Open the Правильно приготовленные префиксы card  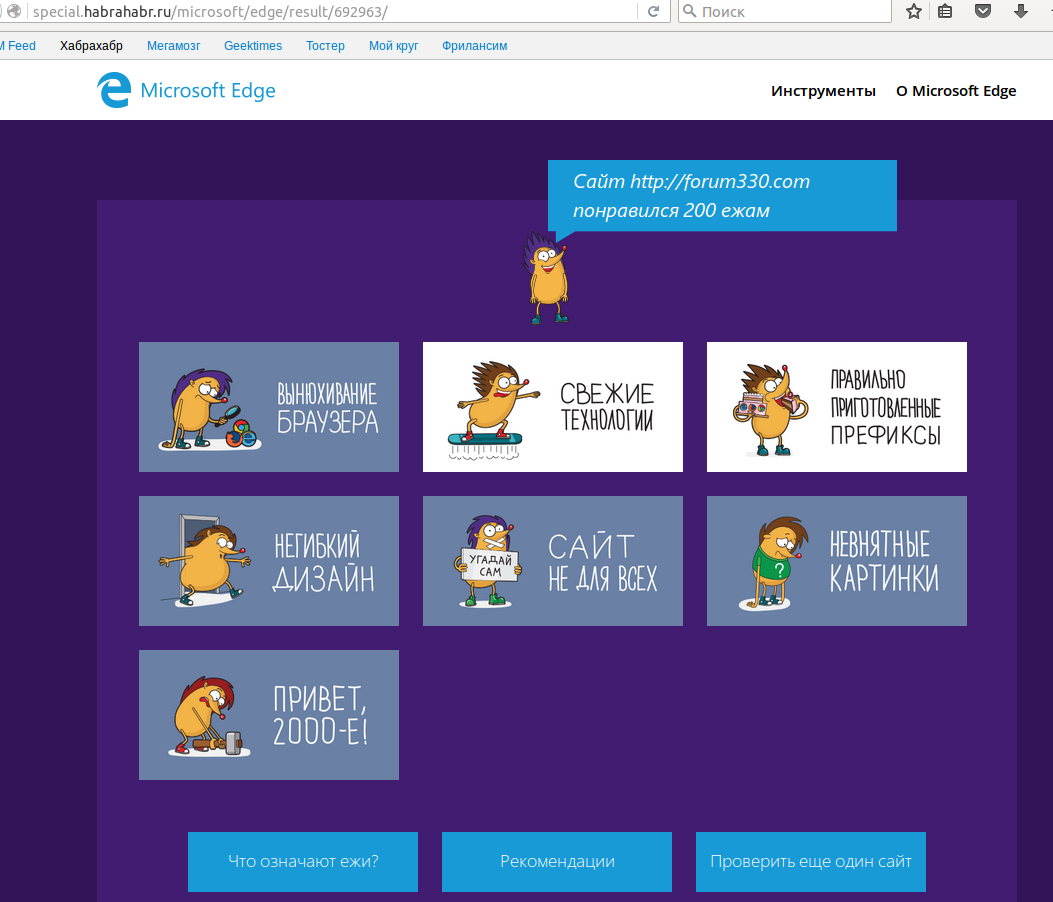837,407
